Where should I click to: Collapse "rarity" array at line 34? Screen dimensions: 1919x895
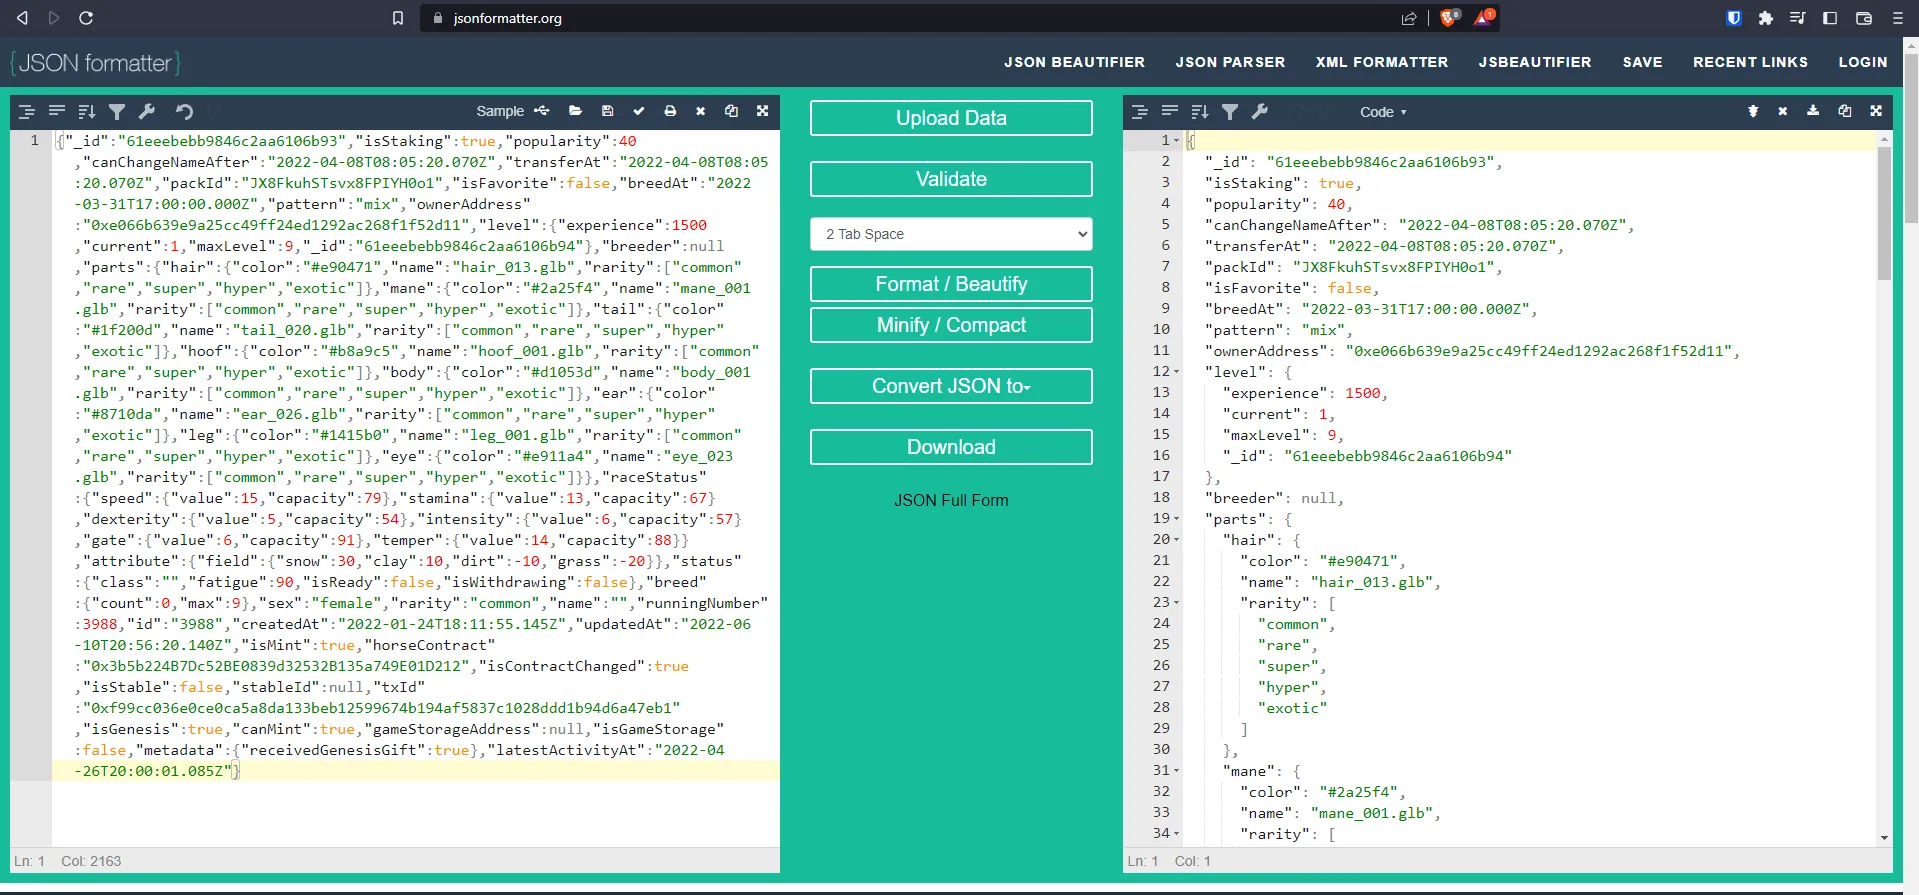(x=1177, y=834)
